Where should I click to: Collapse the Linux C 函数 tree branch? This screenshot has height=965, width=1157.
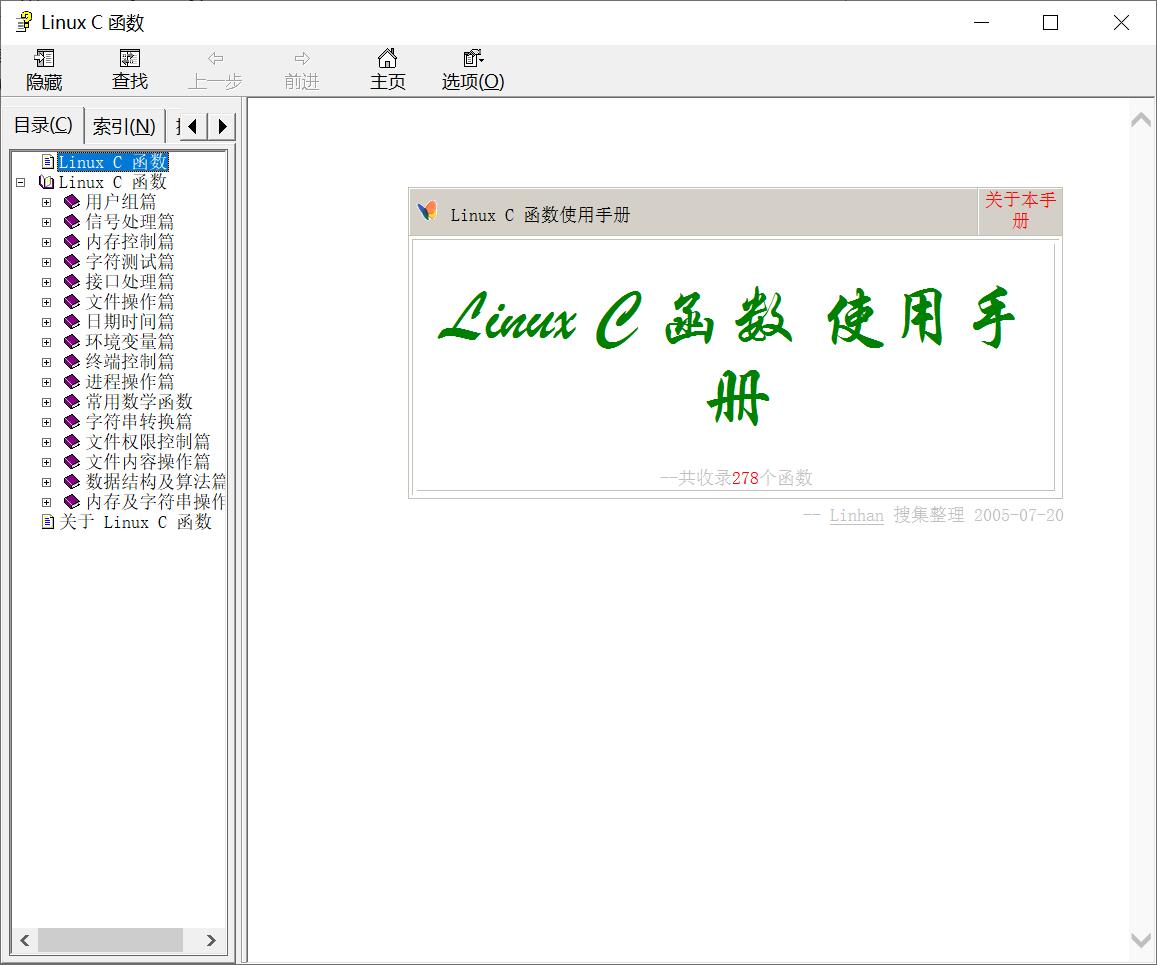(x=21, y=181)
